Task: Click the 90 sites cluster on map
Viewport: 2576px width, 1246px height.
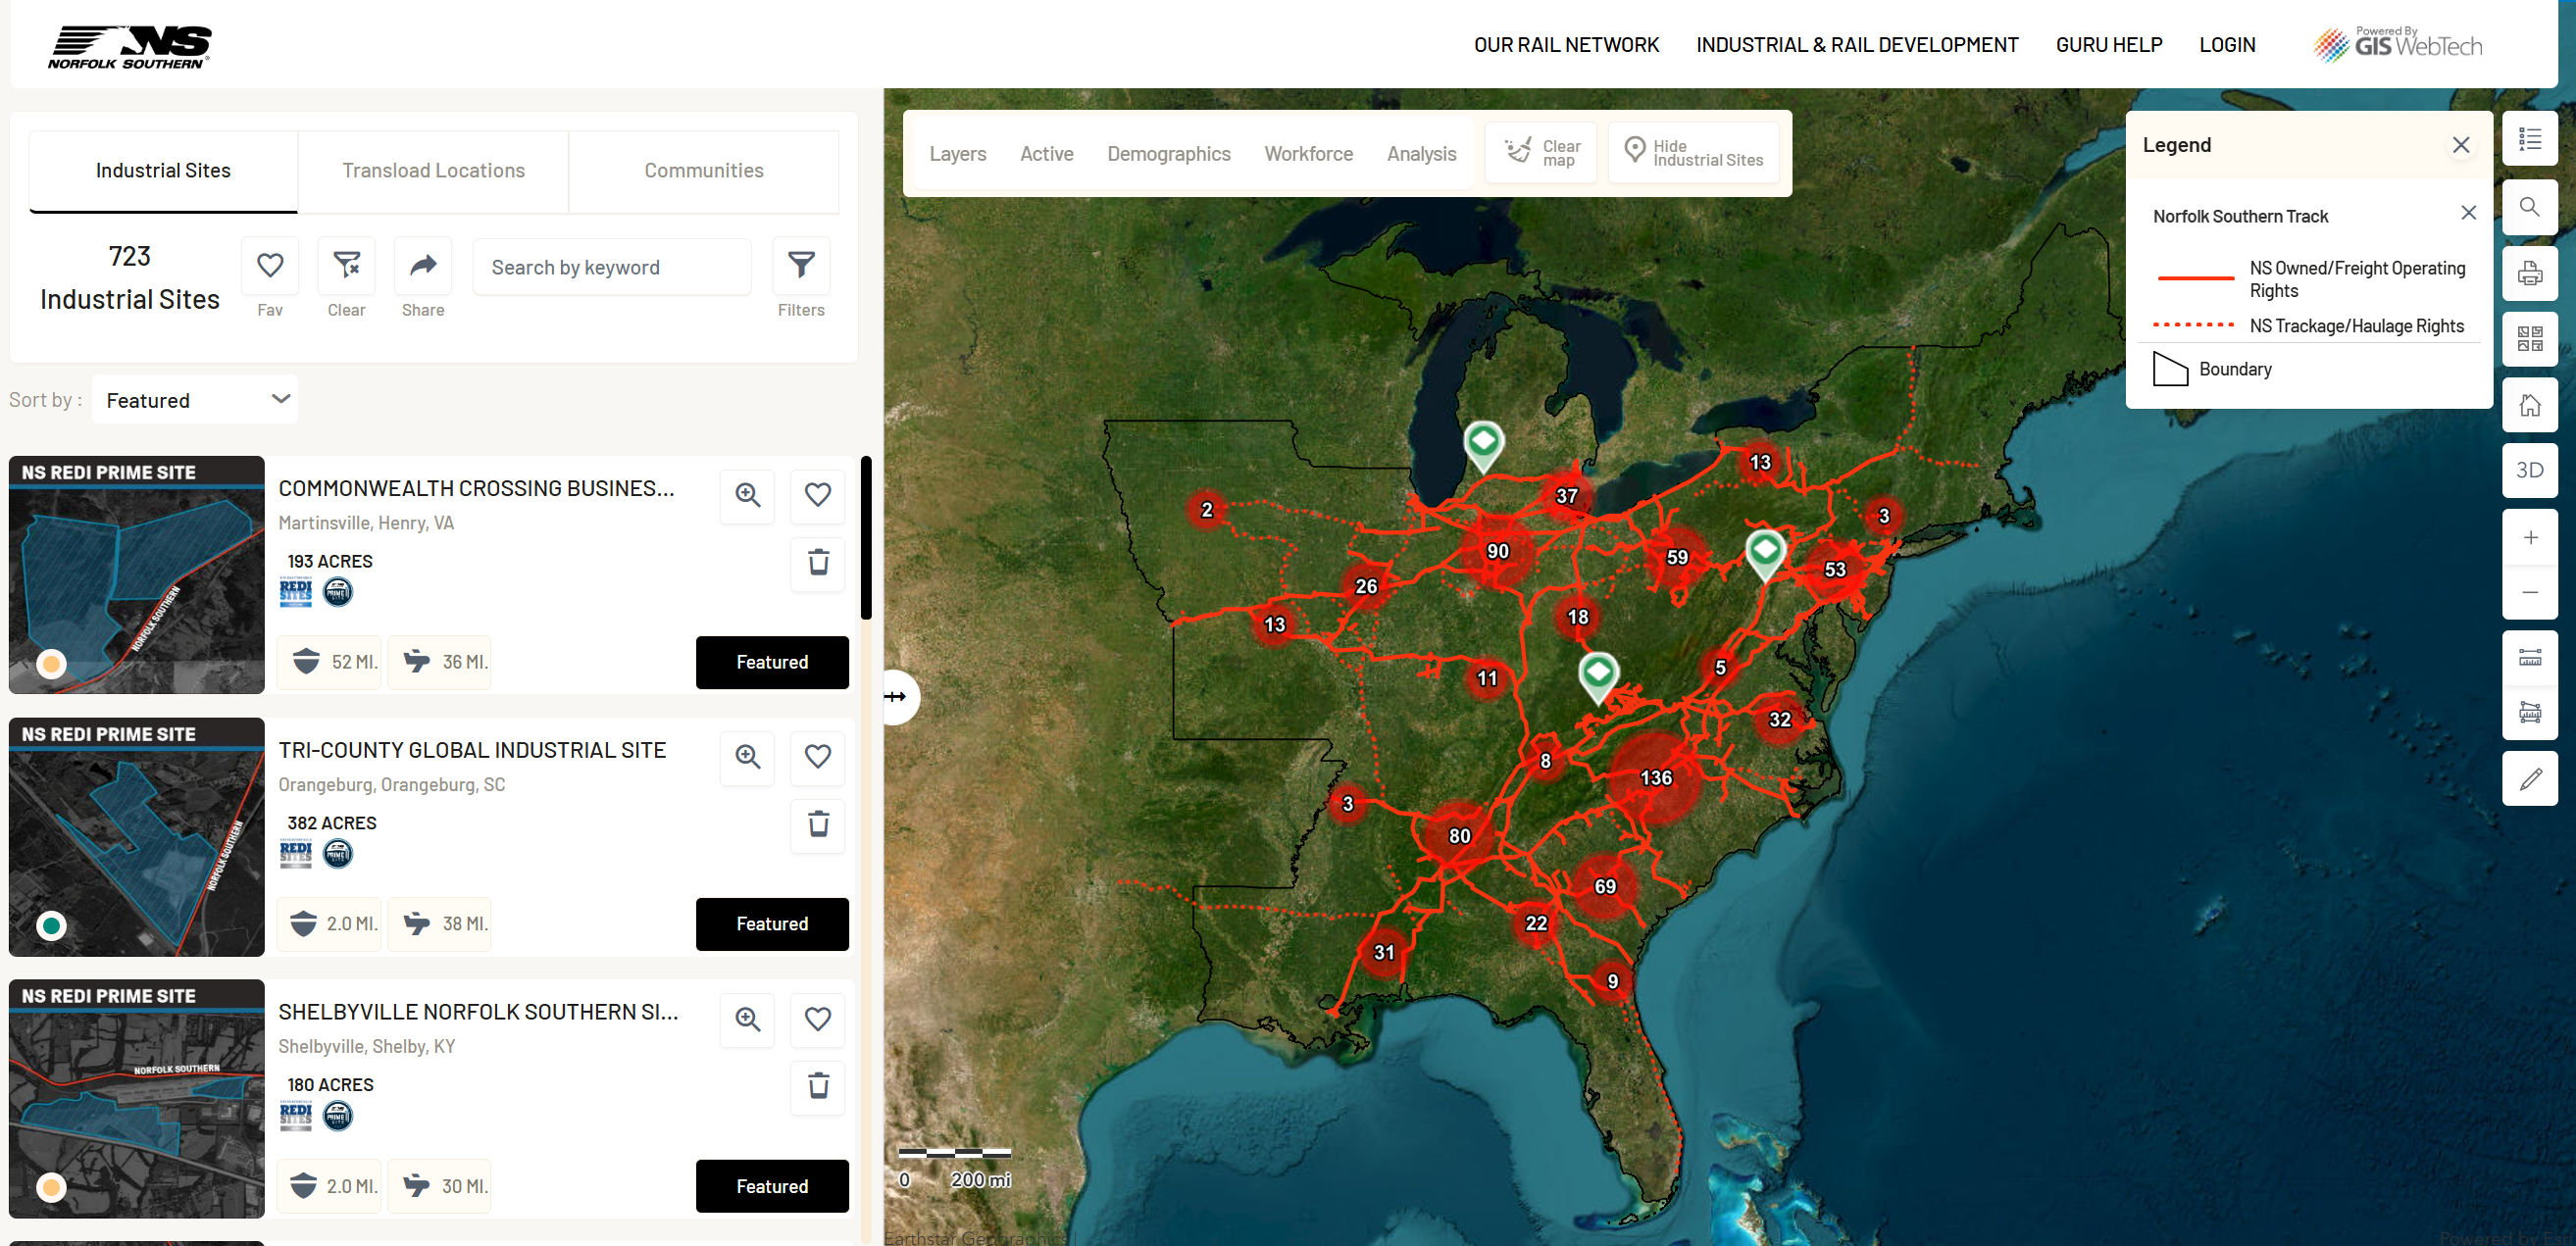Action: click(1497, 551)
